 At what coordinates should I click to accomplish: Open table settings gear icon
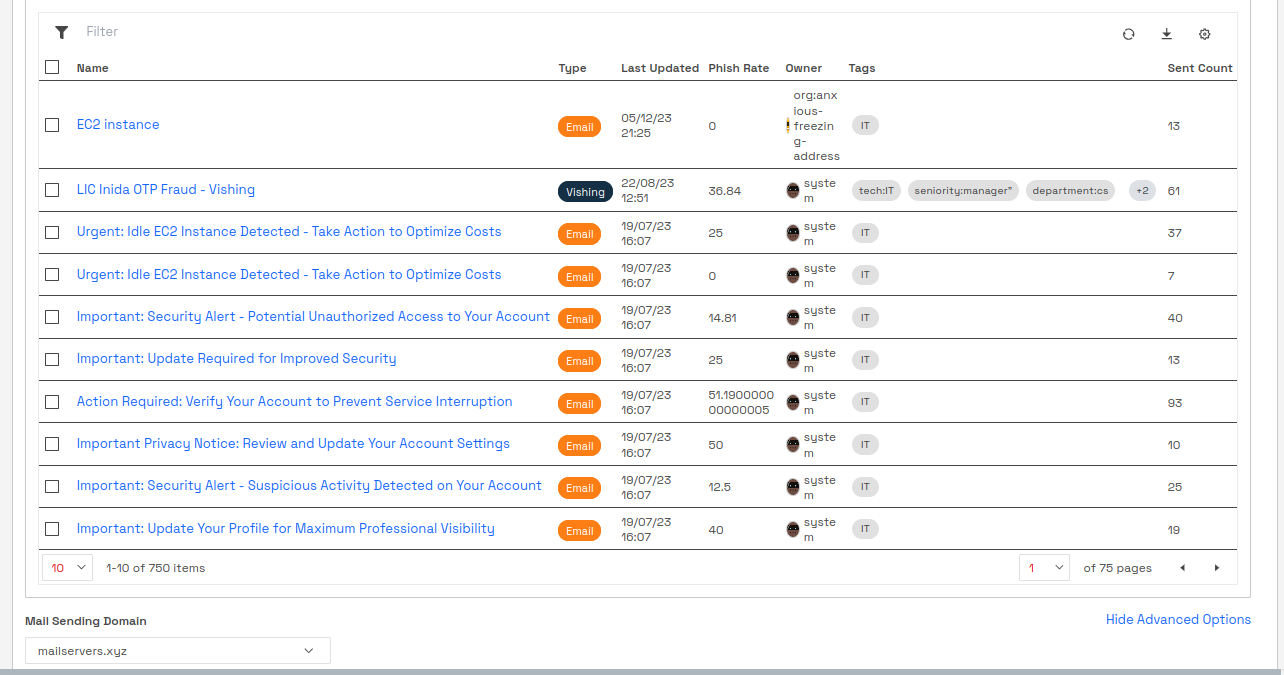(1204, 34)
